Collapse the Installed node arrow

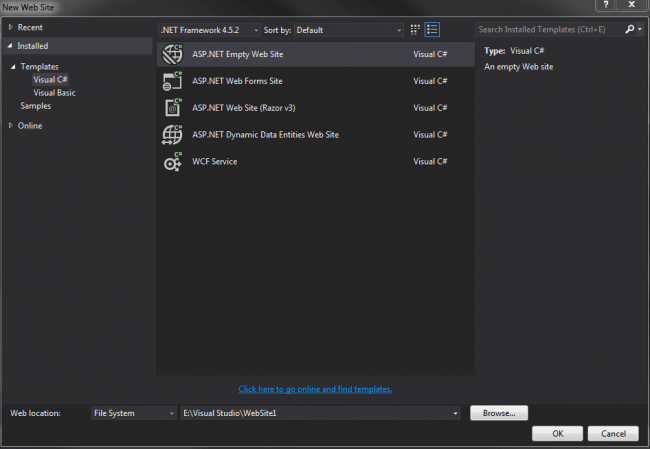point(10,46)
